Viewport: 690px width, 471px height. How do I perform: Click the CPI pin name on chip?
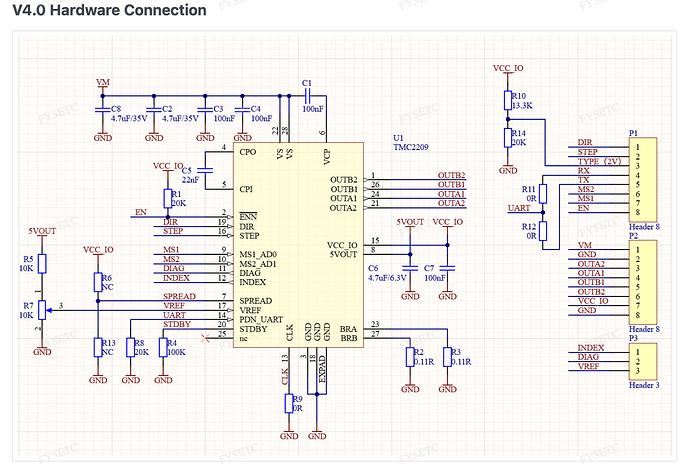246,189
